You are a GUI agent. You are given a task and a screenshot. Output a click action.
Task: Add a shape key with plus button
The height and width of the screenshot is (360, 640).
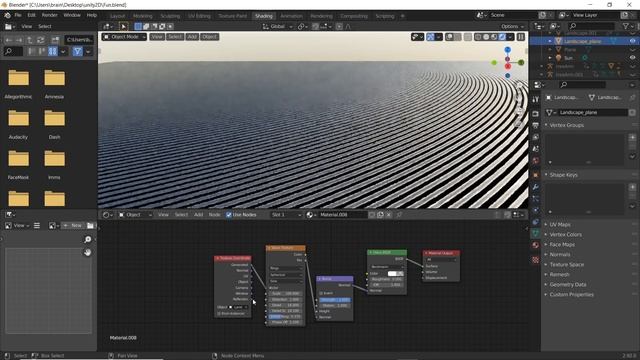pyautogui.click(x=632, y=187)
